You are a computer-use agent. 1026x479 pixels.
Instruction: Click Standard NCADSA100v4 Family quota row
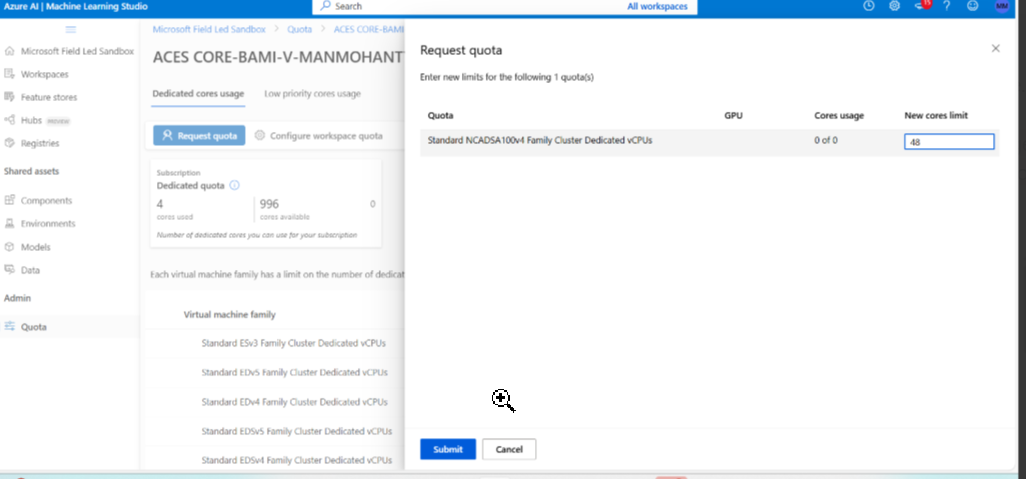point(709,142)
